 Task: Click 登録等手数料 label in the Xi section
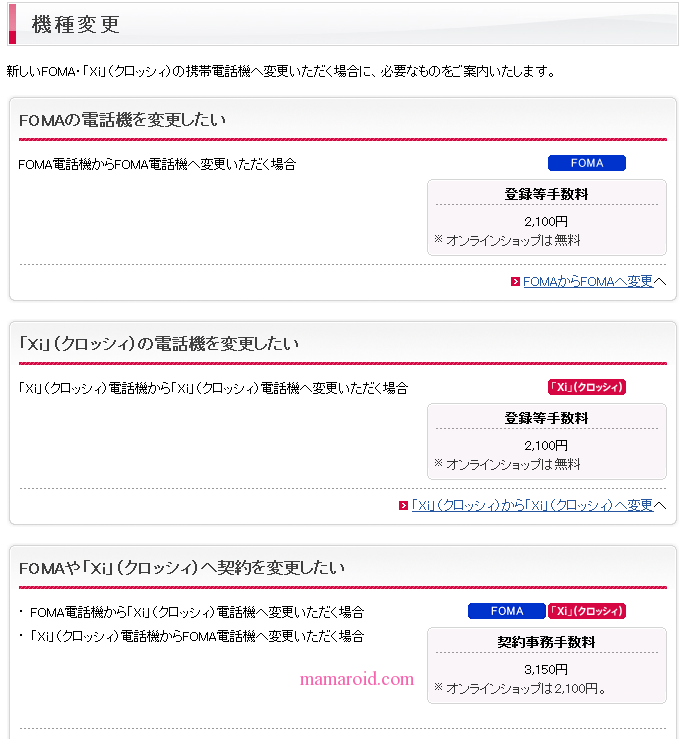[x=546, y=418]
